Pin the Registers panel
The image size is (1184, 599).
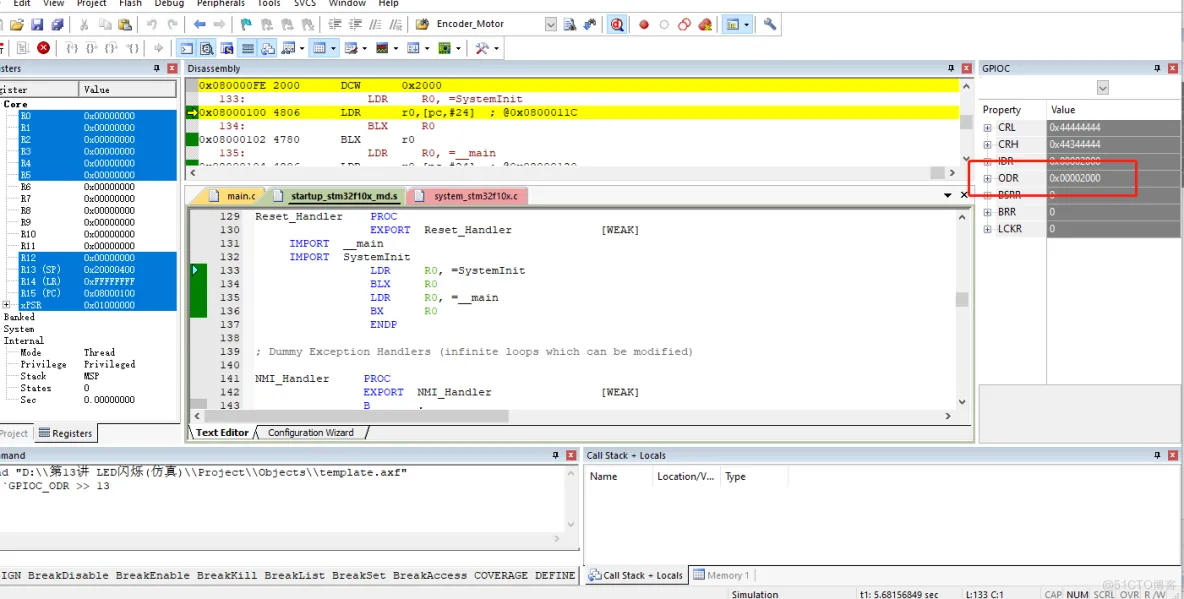[156, 69]
